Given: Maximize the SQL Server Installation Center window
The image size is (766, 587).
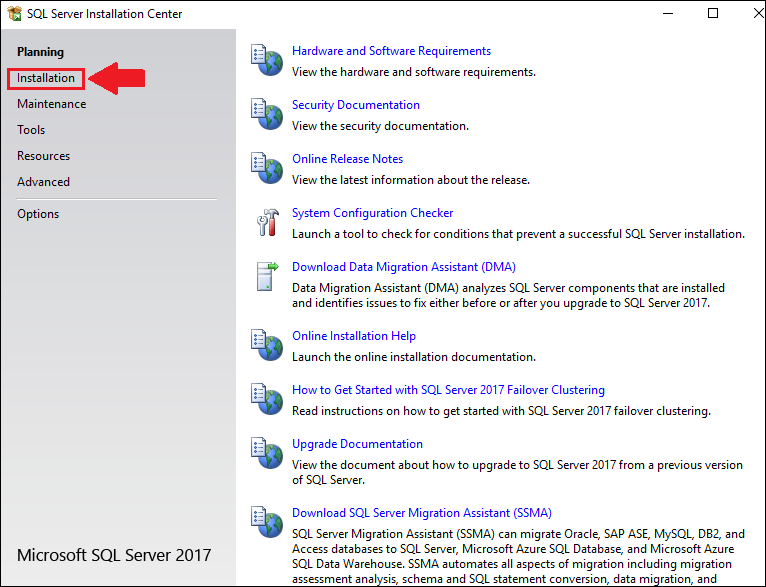Looking at the screenshot, I should click(x=713, y=13).
